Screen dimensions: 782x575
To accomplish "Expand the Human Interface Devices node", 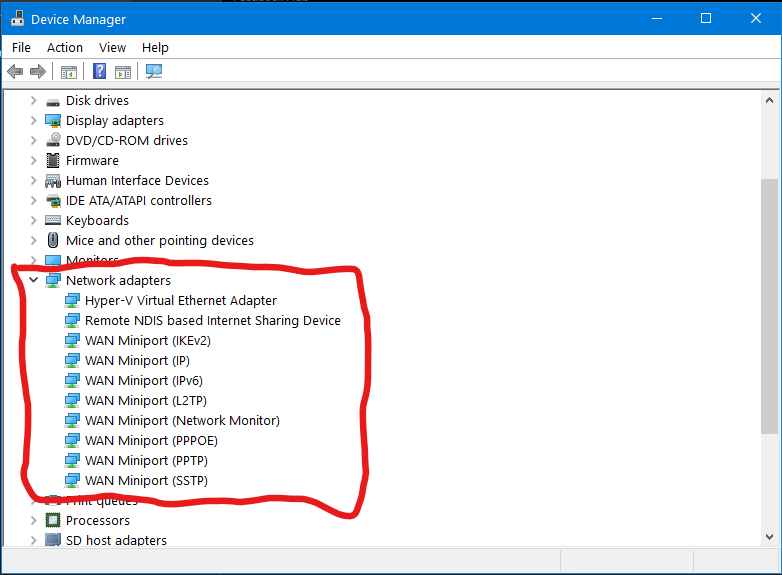I will coord(33,180).
